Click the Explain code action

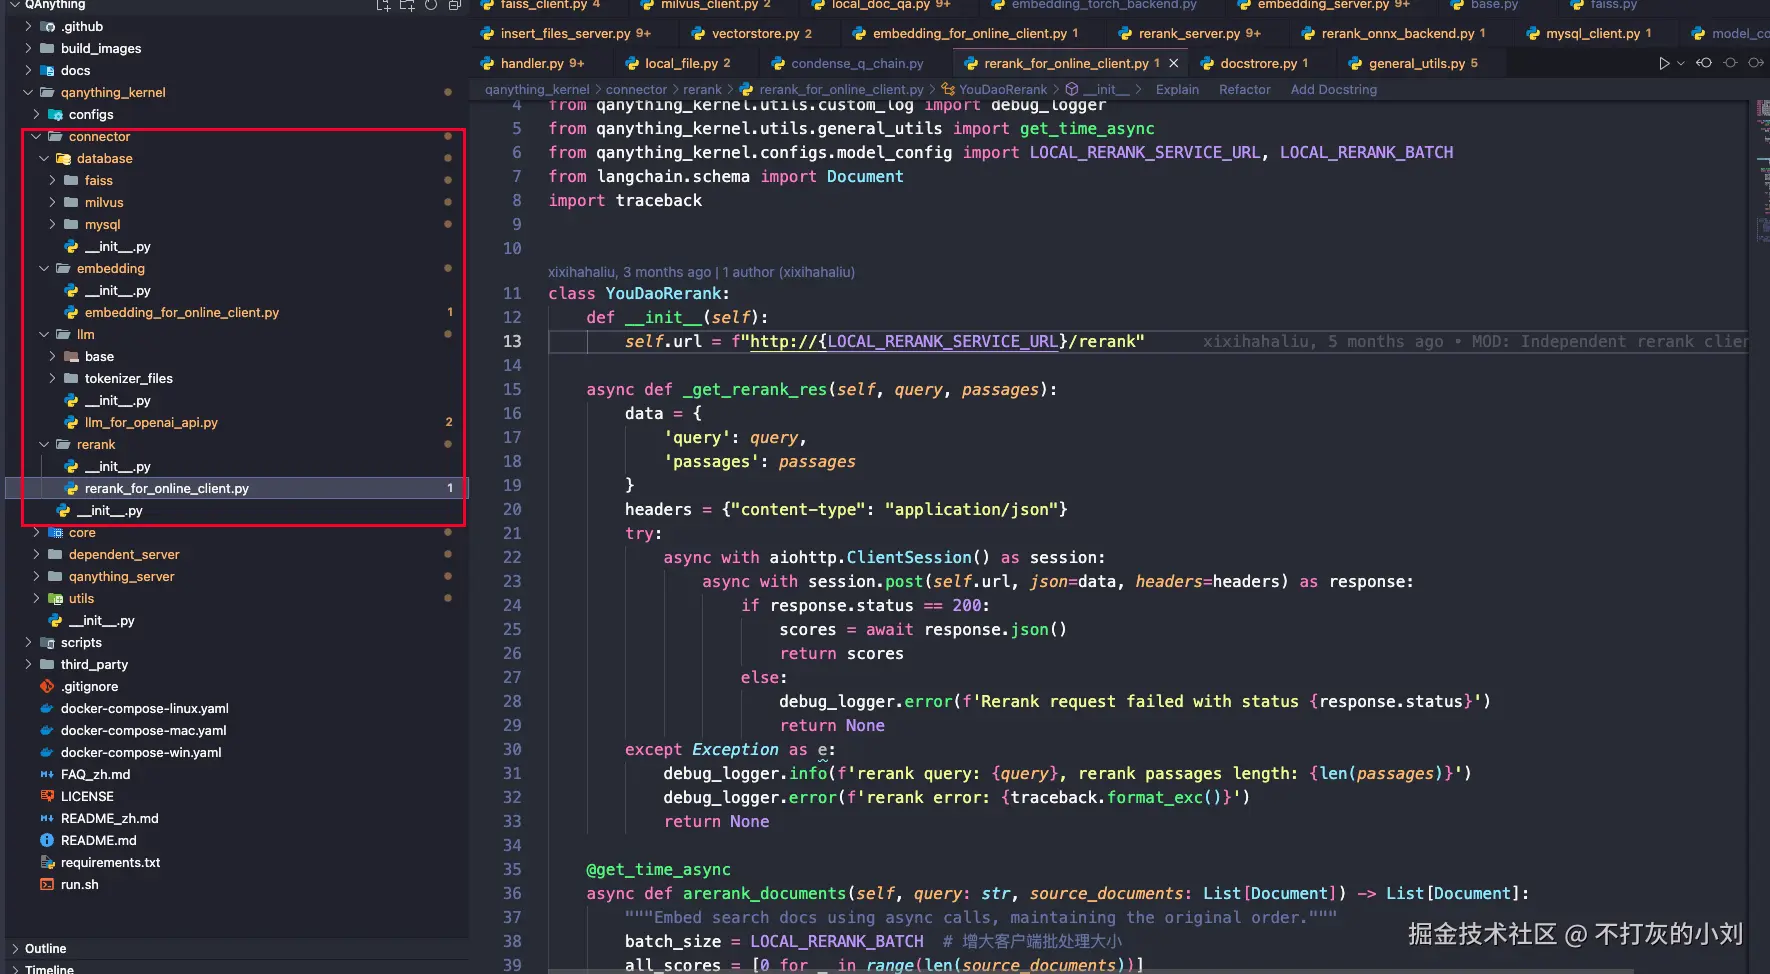[x=1177, y=90]
